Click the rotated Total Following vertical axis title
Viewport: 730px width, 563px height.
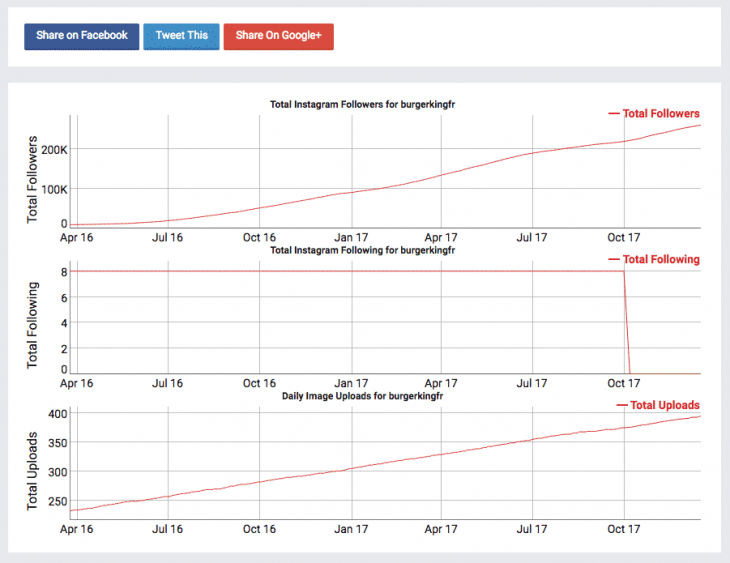coord(32,325)
